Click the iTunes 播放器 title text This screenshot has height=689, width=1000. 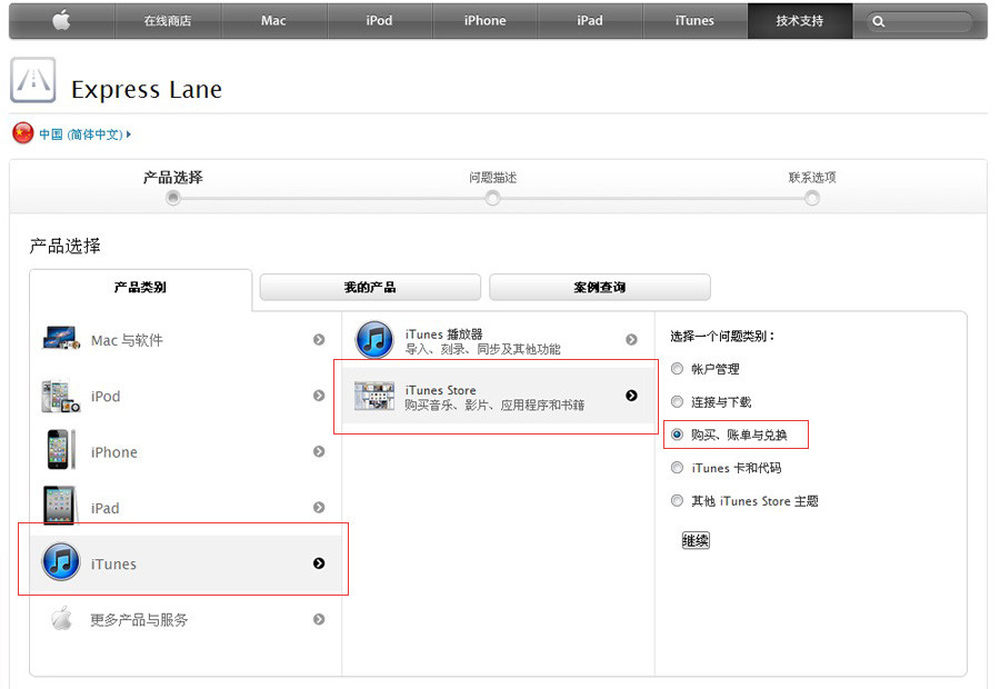tap(444, 334)
